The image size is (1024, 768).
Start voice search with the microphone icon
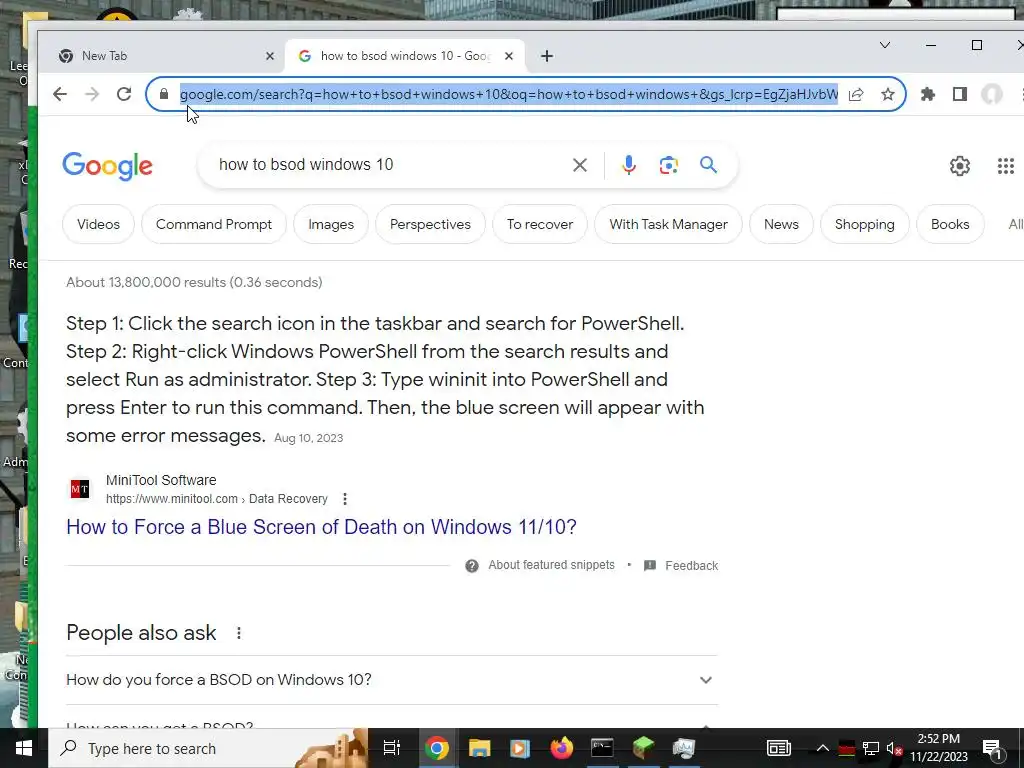pos(629,165)
